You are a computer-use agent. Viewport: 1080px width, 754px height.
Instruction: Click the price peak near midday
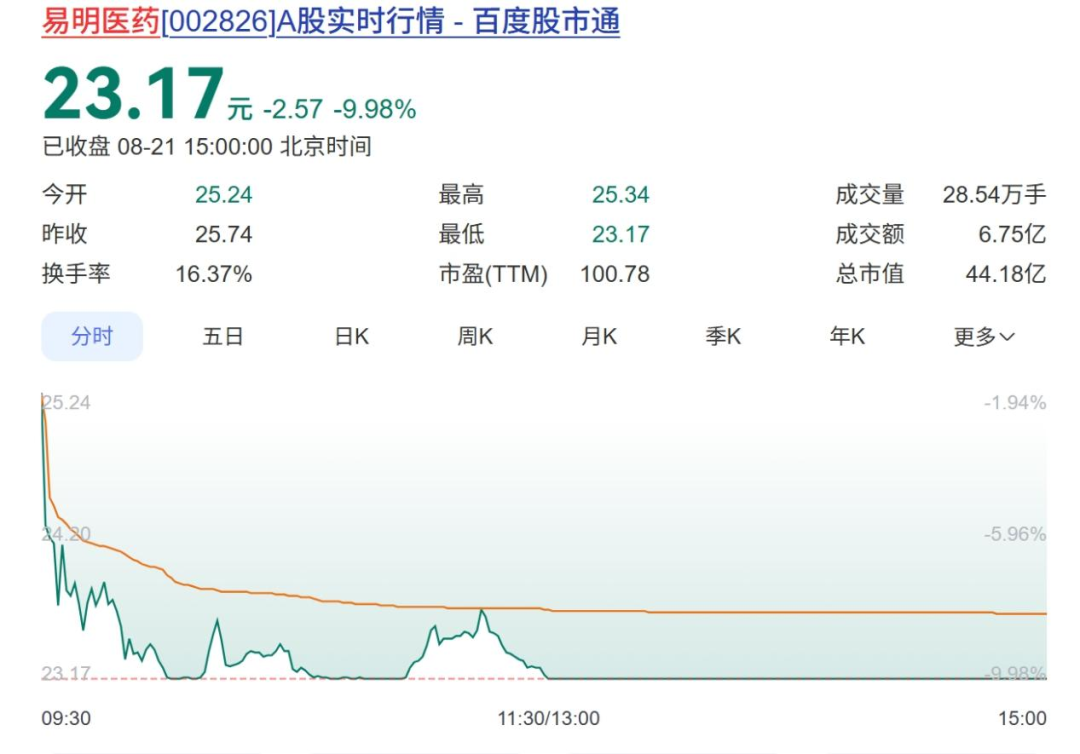(x=482, y=611)
